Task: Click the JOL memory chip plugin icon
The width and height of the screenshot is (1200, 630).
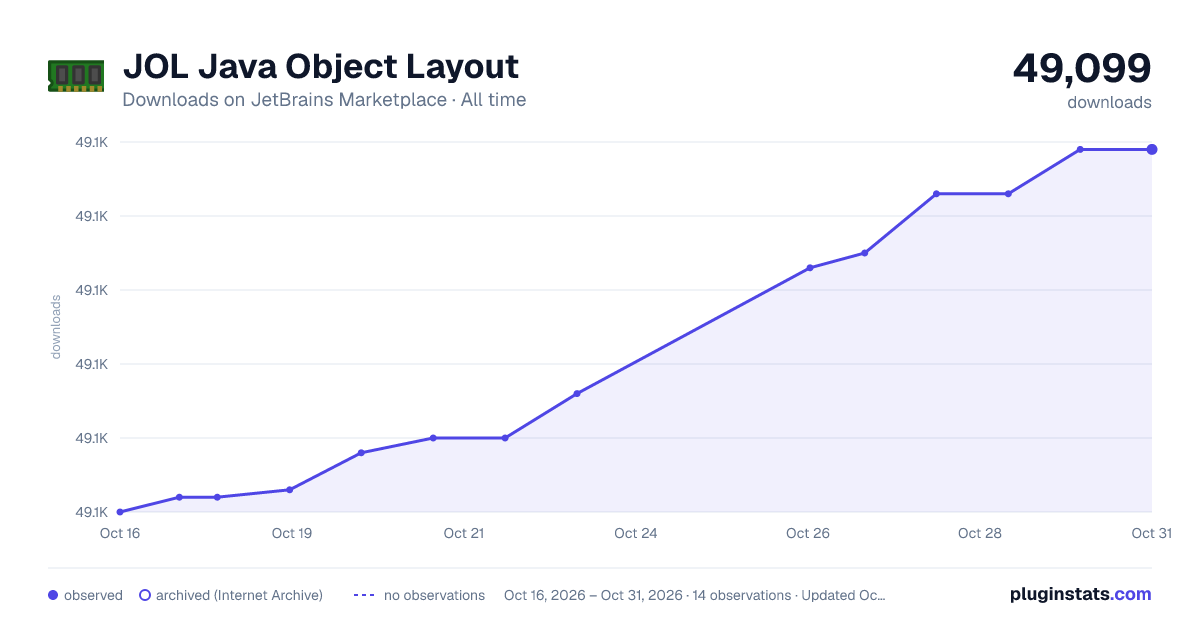Action: (76, 76)
